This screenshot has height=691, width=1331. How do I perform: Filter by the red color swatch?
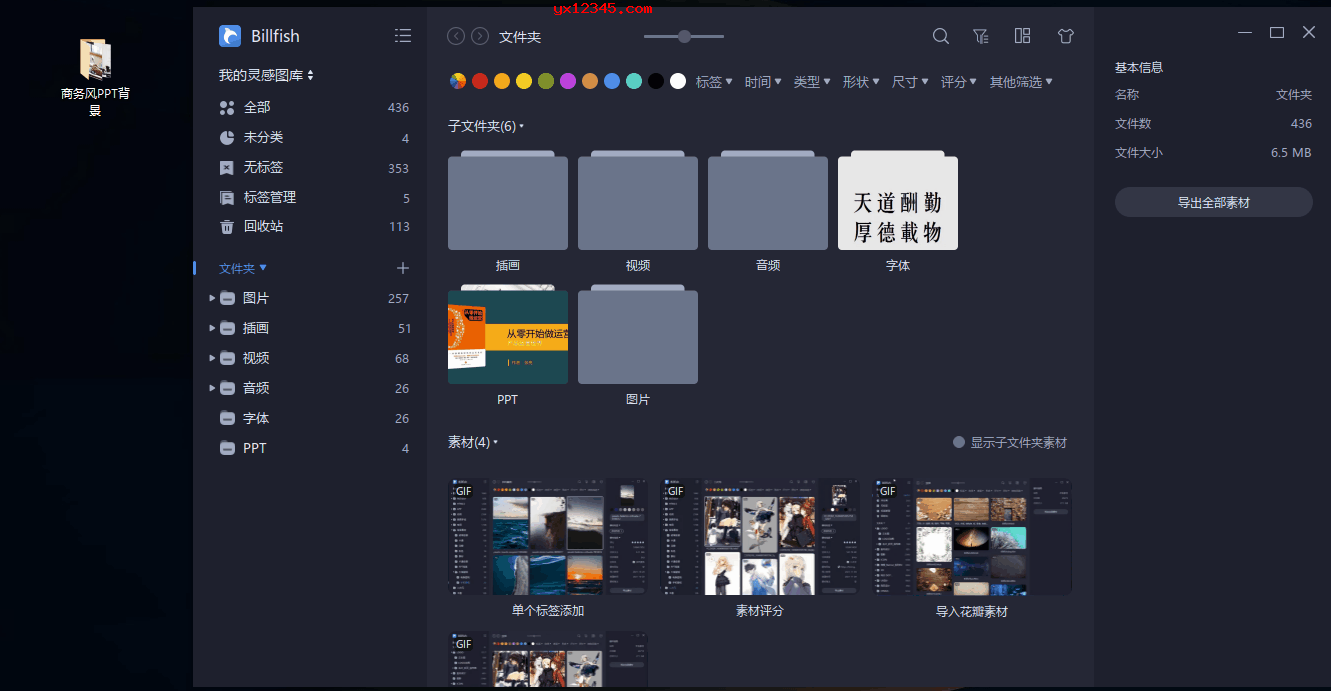[480, 82]
